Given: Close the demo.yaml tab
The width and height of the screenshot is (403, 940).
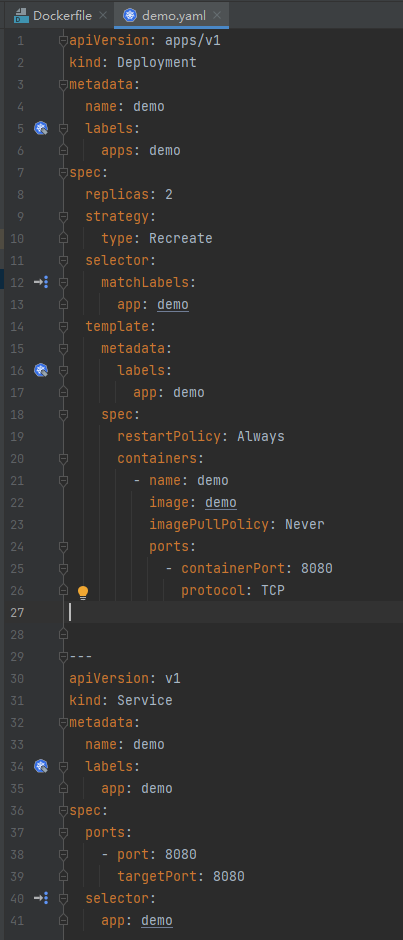Looking at the screenshot, I should 216,16.
